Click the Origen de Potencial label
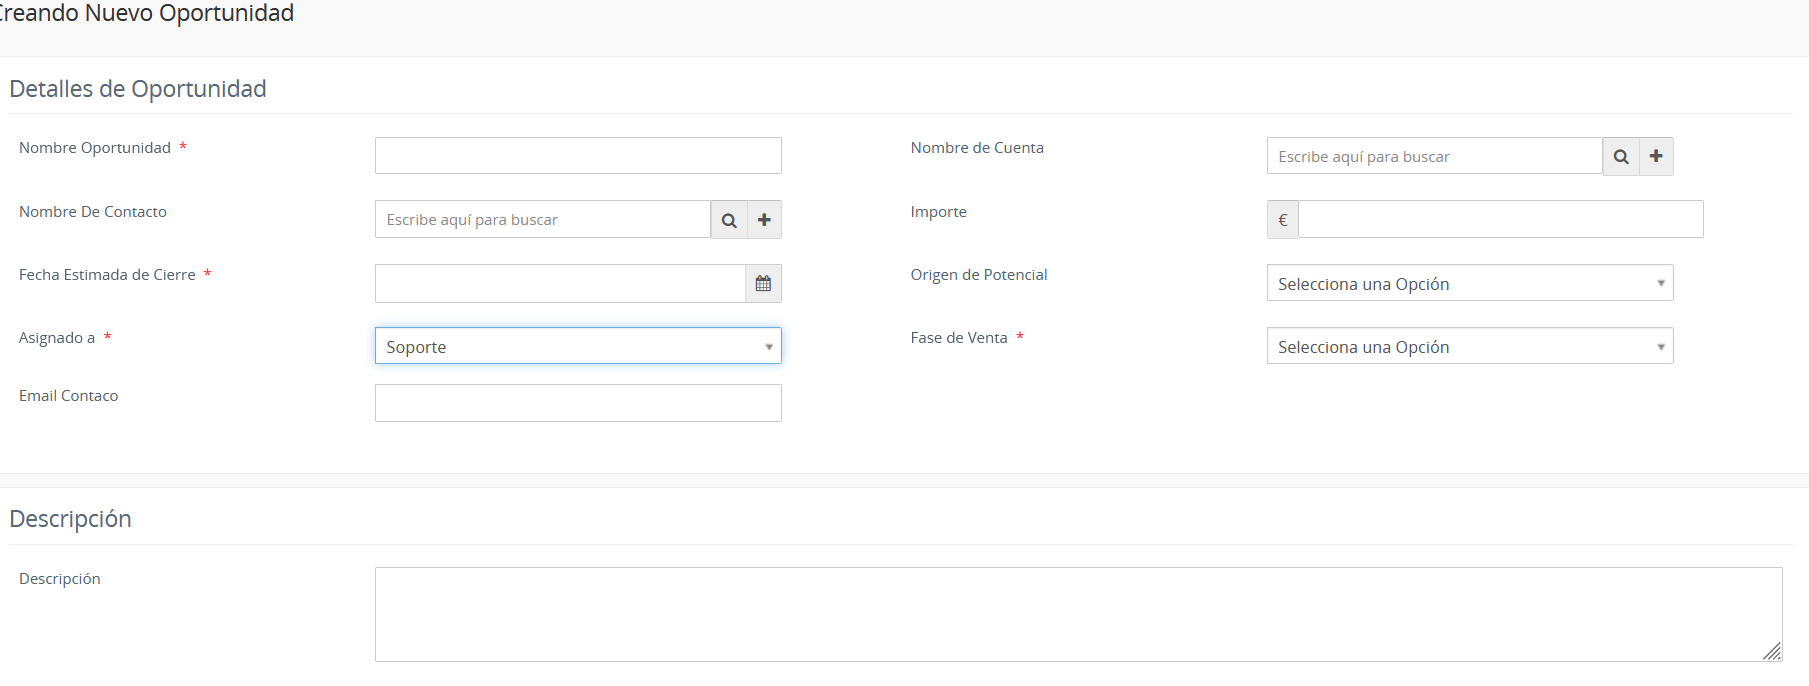This screenshot has height=686, width=1809. [x=979, y=275]
